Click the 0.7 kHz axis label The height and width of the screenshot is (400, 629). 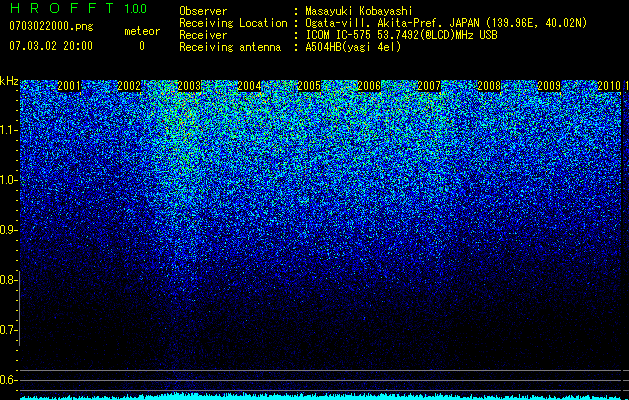tap(8, 330)
